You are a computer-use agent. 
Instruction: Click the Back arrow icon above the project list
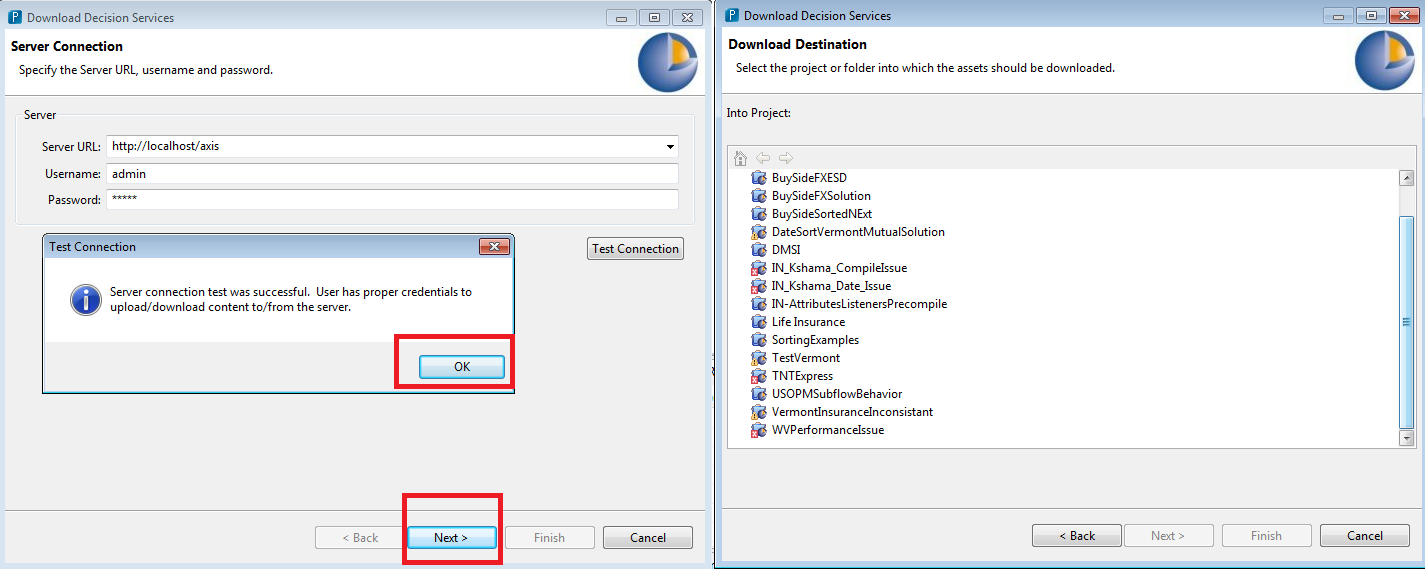click(x=763, y=158)
